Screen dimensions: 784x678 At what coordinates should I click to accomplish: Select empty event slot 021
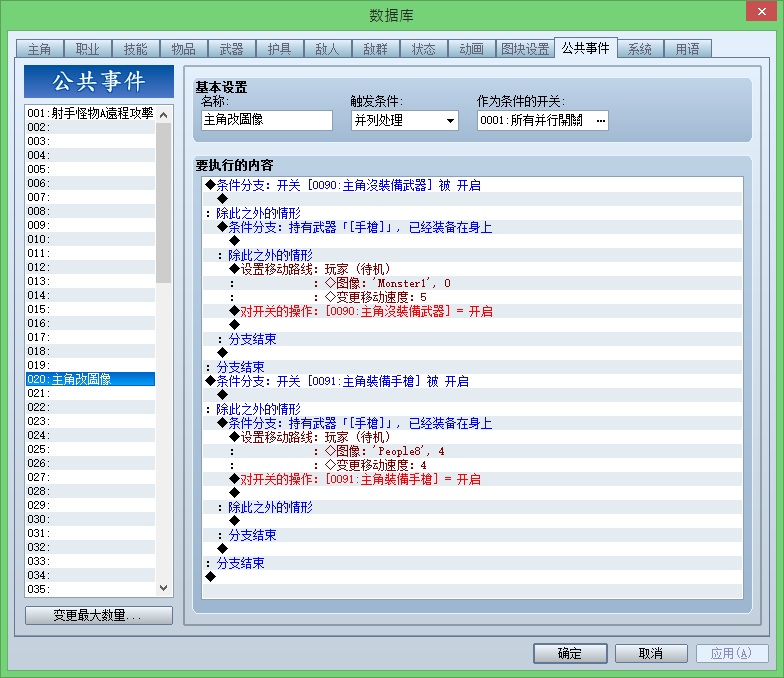(90, 393)
